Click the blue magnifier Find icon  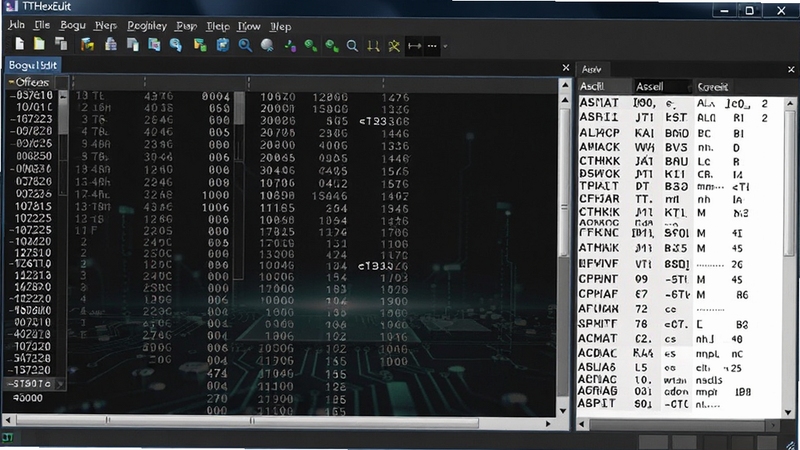pos(245,45)
